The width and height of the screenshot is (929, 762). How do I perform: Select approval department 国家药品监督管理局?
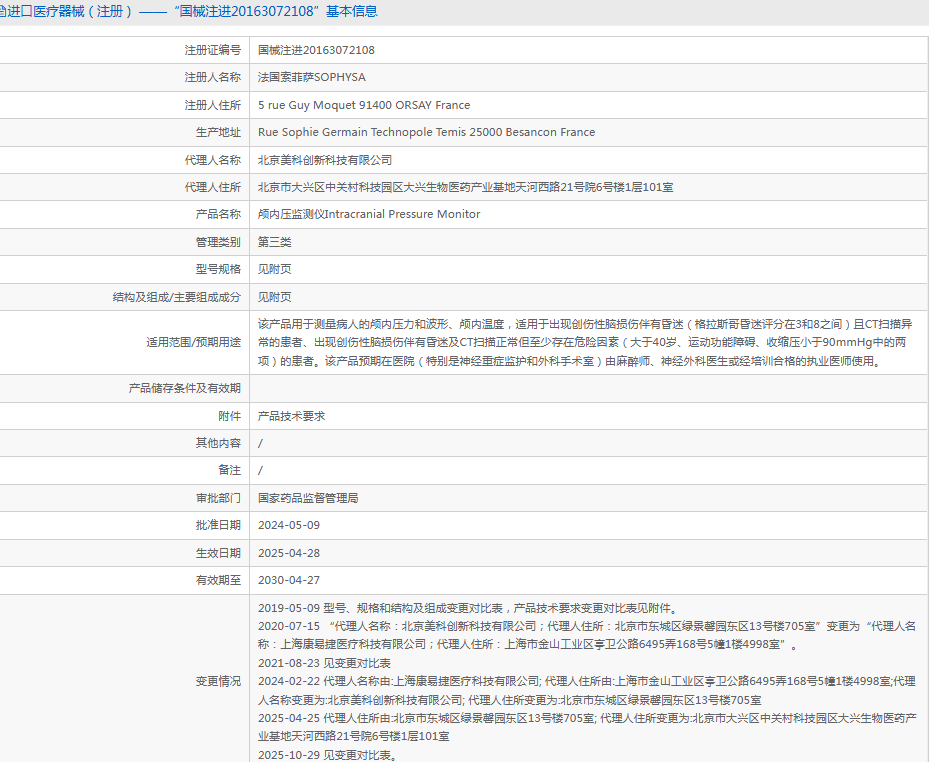click(307, 498)
